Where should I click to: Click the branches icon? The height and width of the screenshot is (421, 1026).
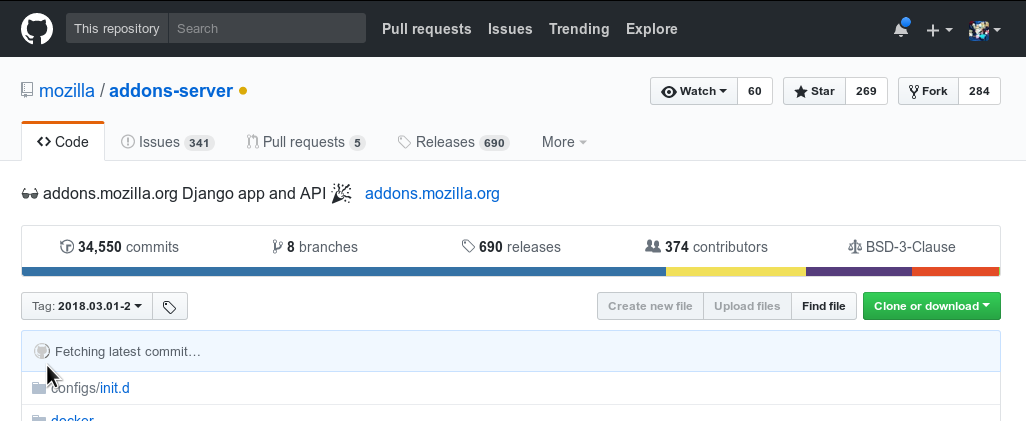click(x=277, y=247)
